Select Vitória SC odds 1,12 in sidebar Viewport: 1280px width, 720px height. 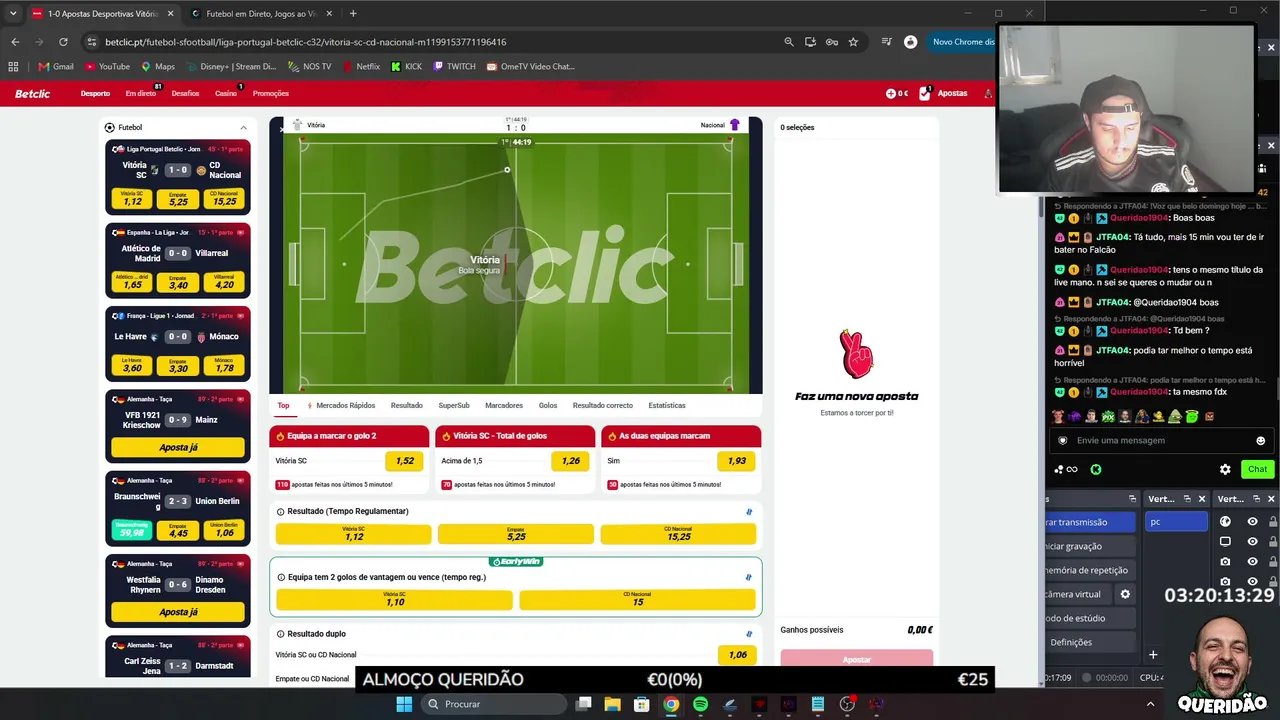tap(132, 198)
